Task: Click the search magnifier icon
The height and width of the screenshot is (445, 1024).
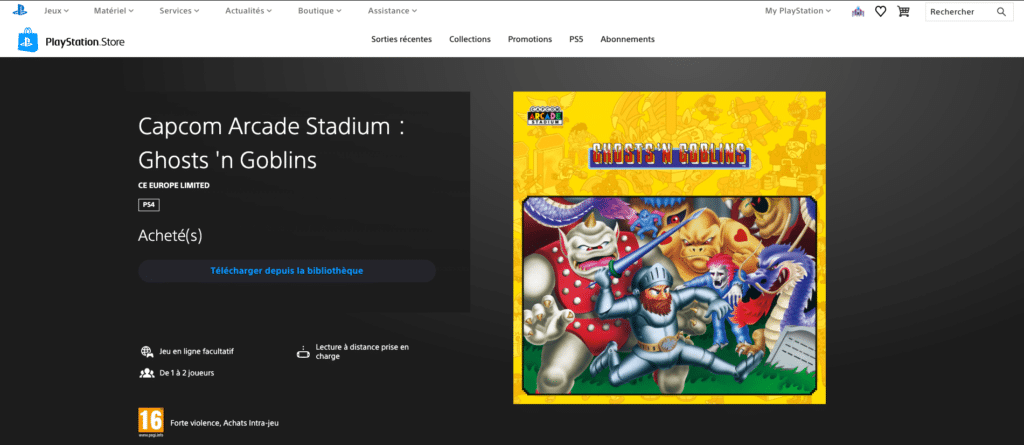Action: [1001, 12]
